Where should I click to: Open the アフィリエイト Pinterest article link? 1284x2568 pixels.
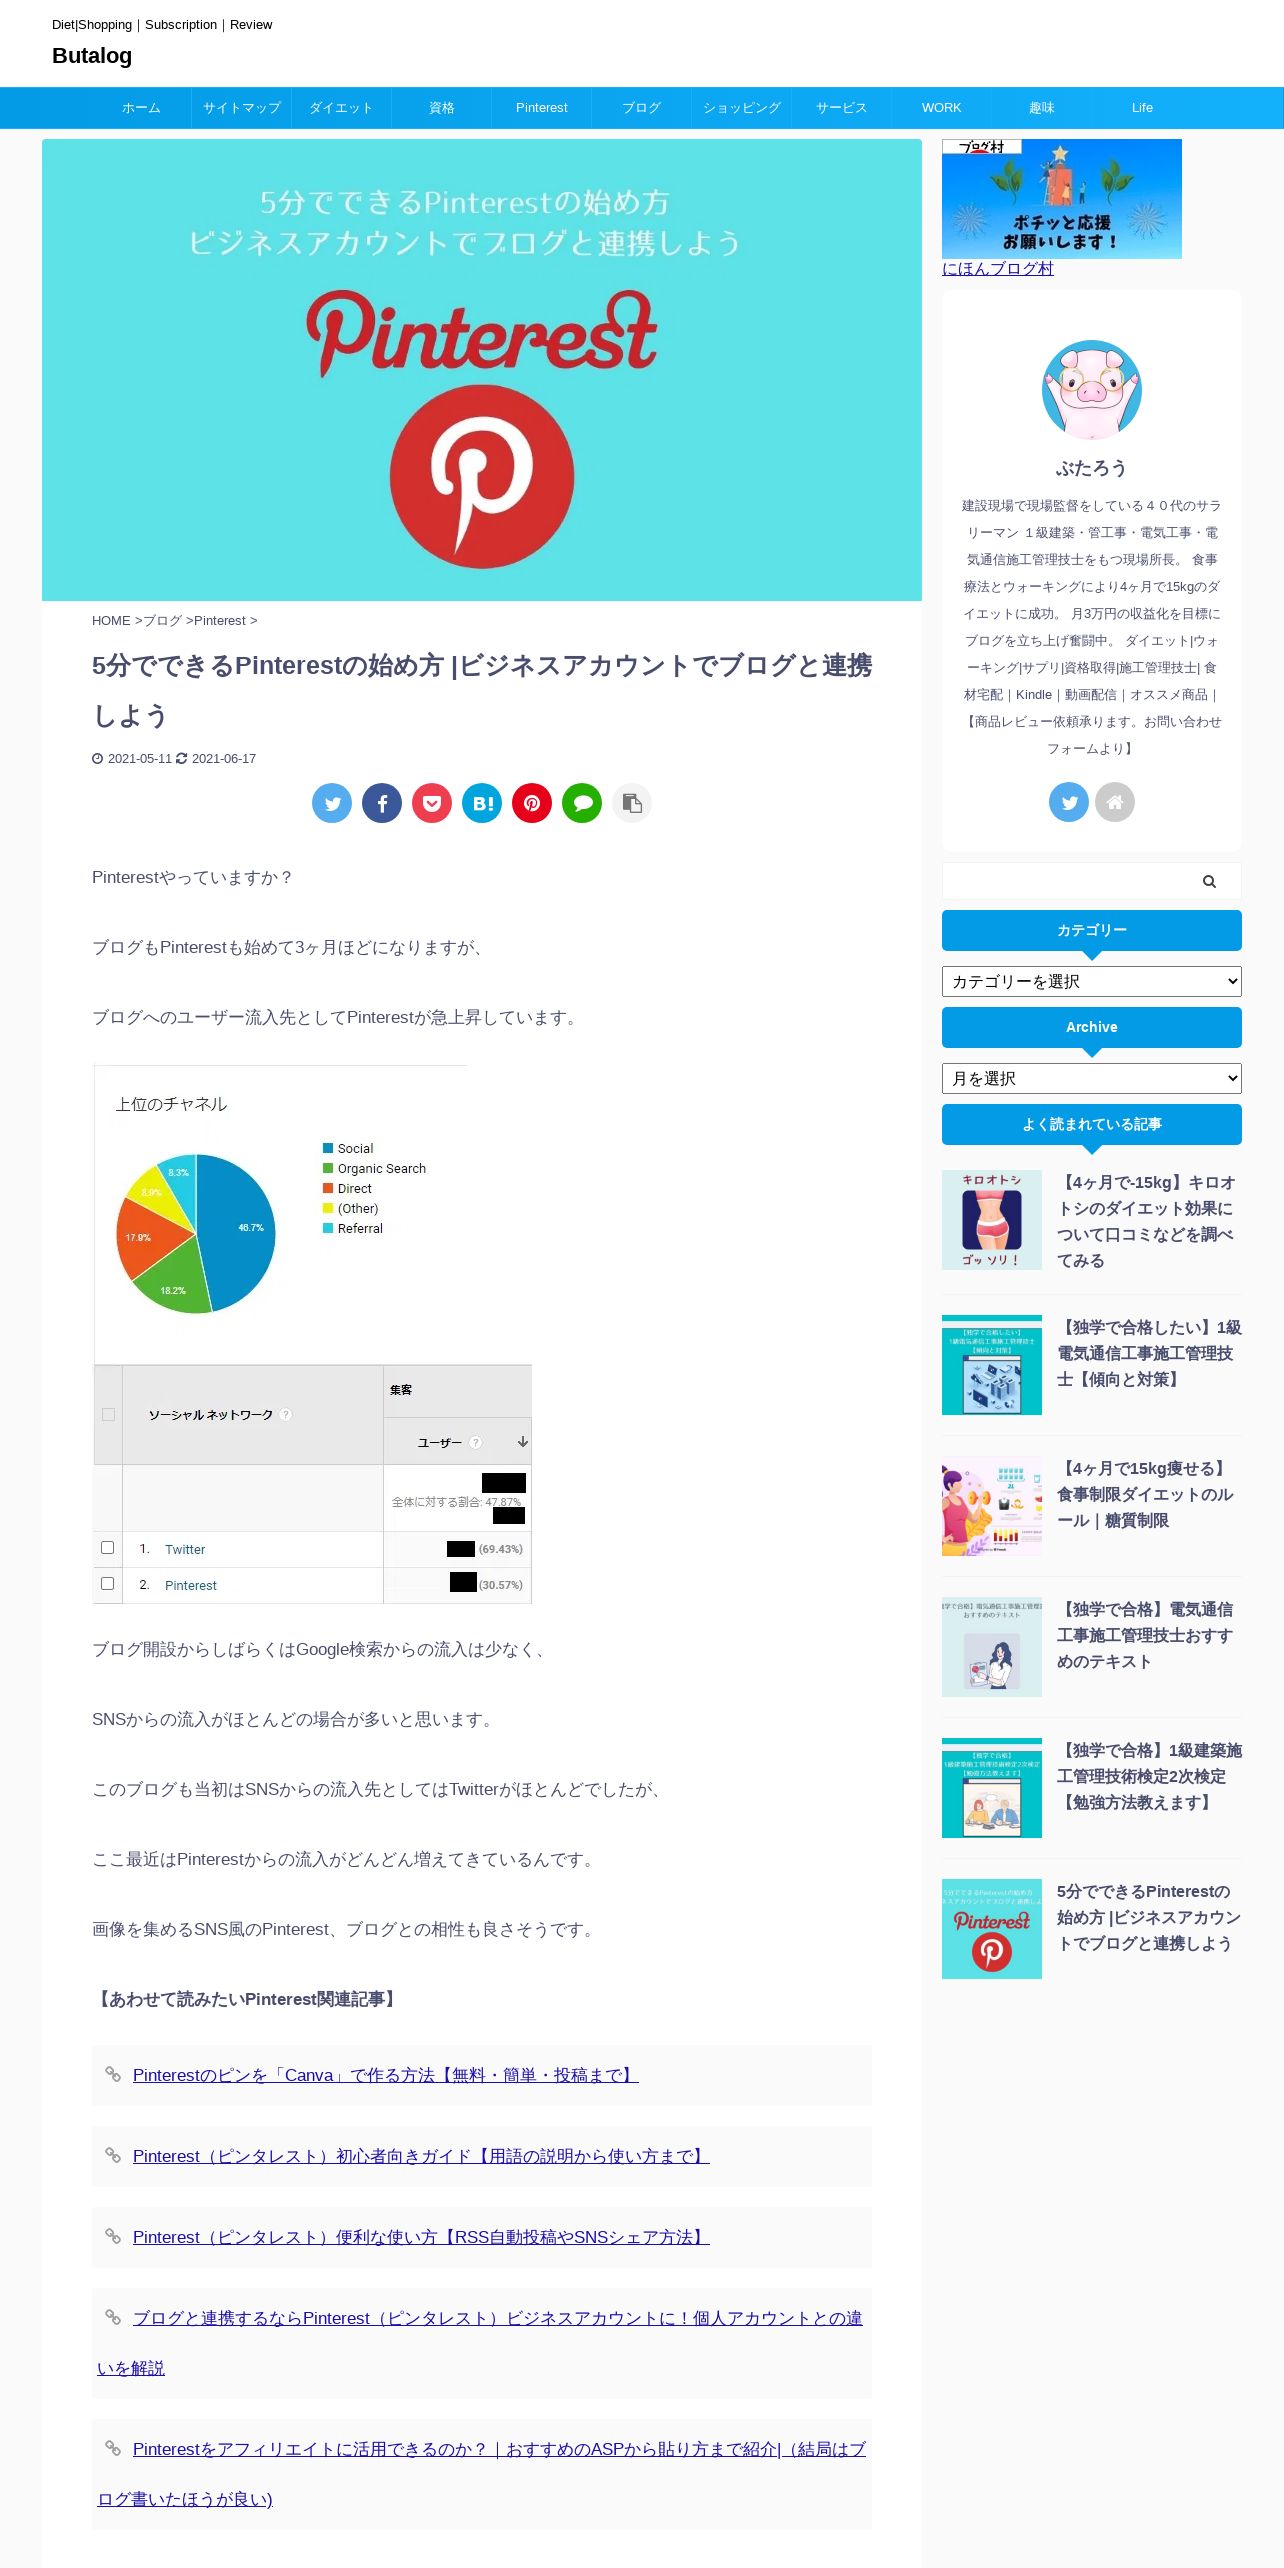482,2474
